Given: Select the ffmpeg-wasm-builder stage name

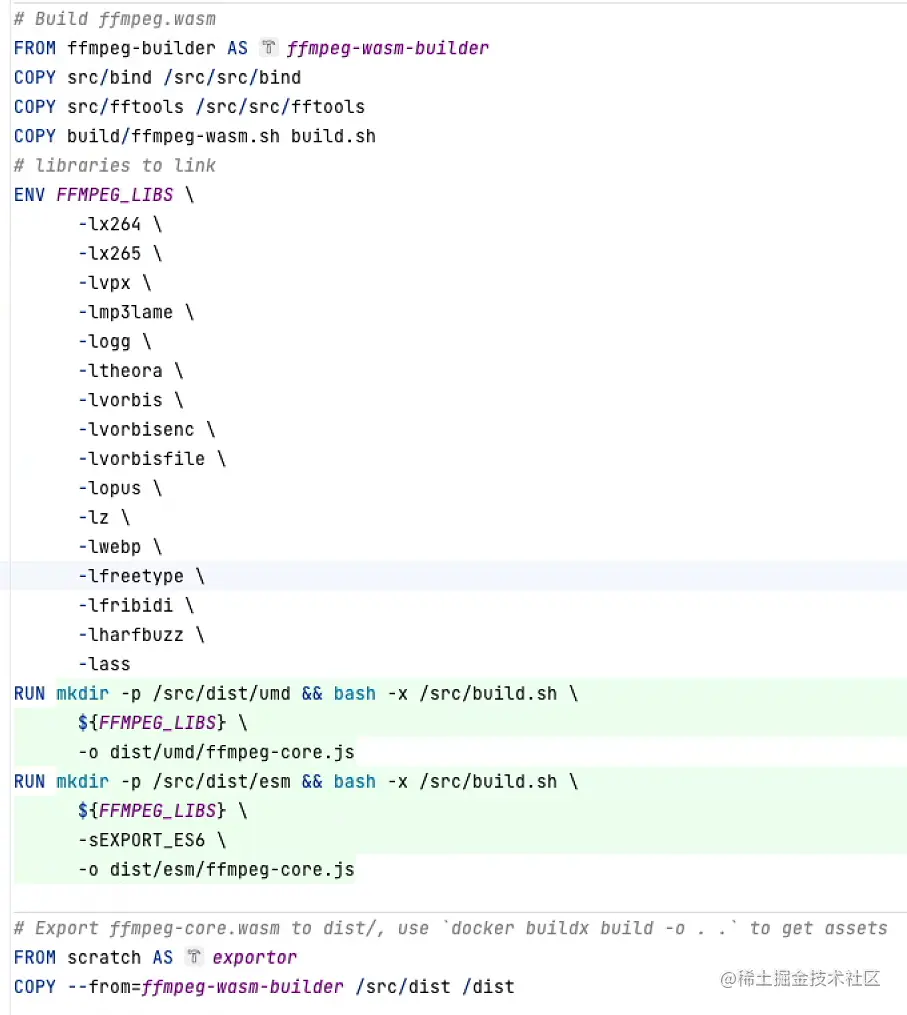Looking at the screenshot, I should (387, 47).
